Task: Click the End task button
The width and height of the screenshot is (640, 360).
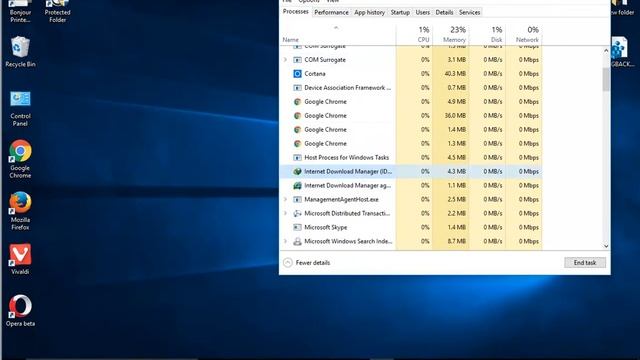Action: point(585,262)
